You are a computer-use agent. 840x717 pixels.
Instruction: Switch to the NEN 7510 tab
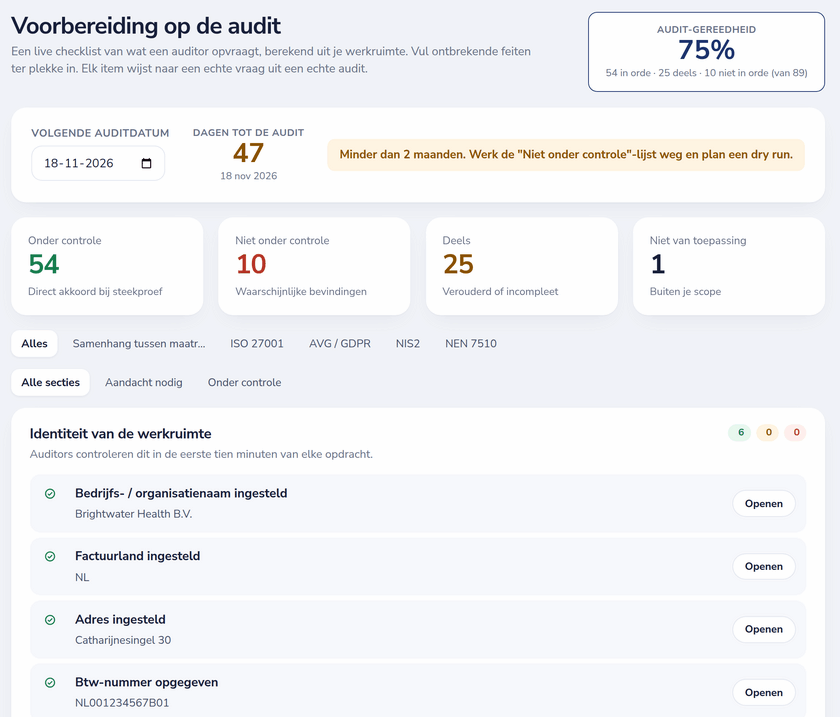471,343
